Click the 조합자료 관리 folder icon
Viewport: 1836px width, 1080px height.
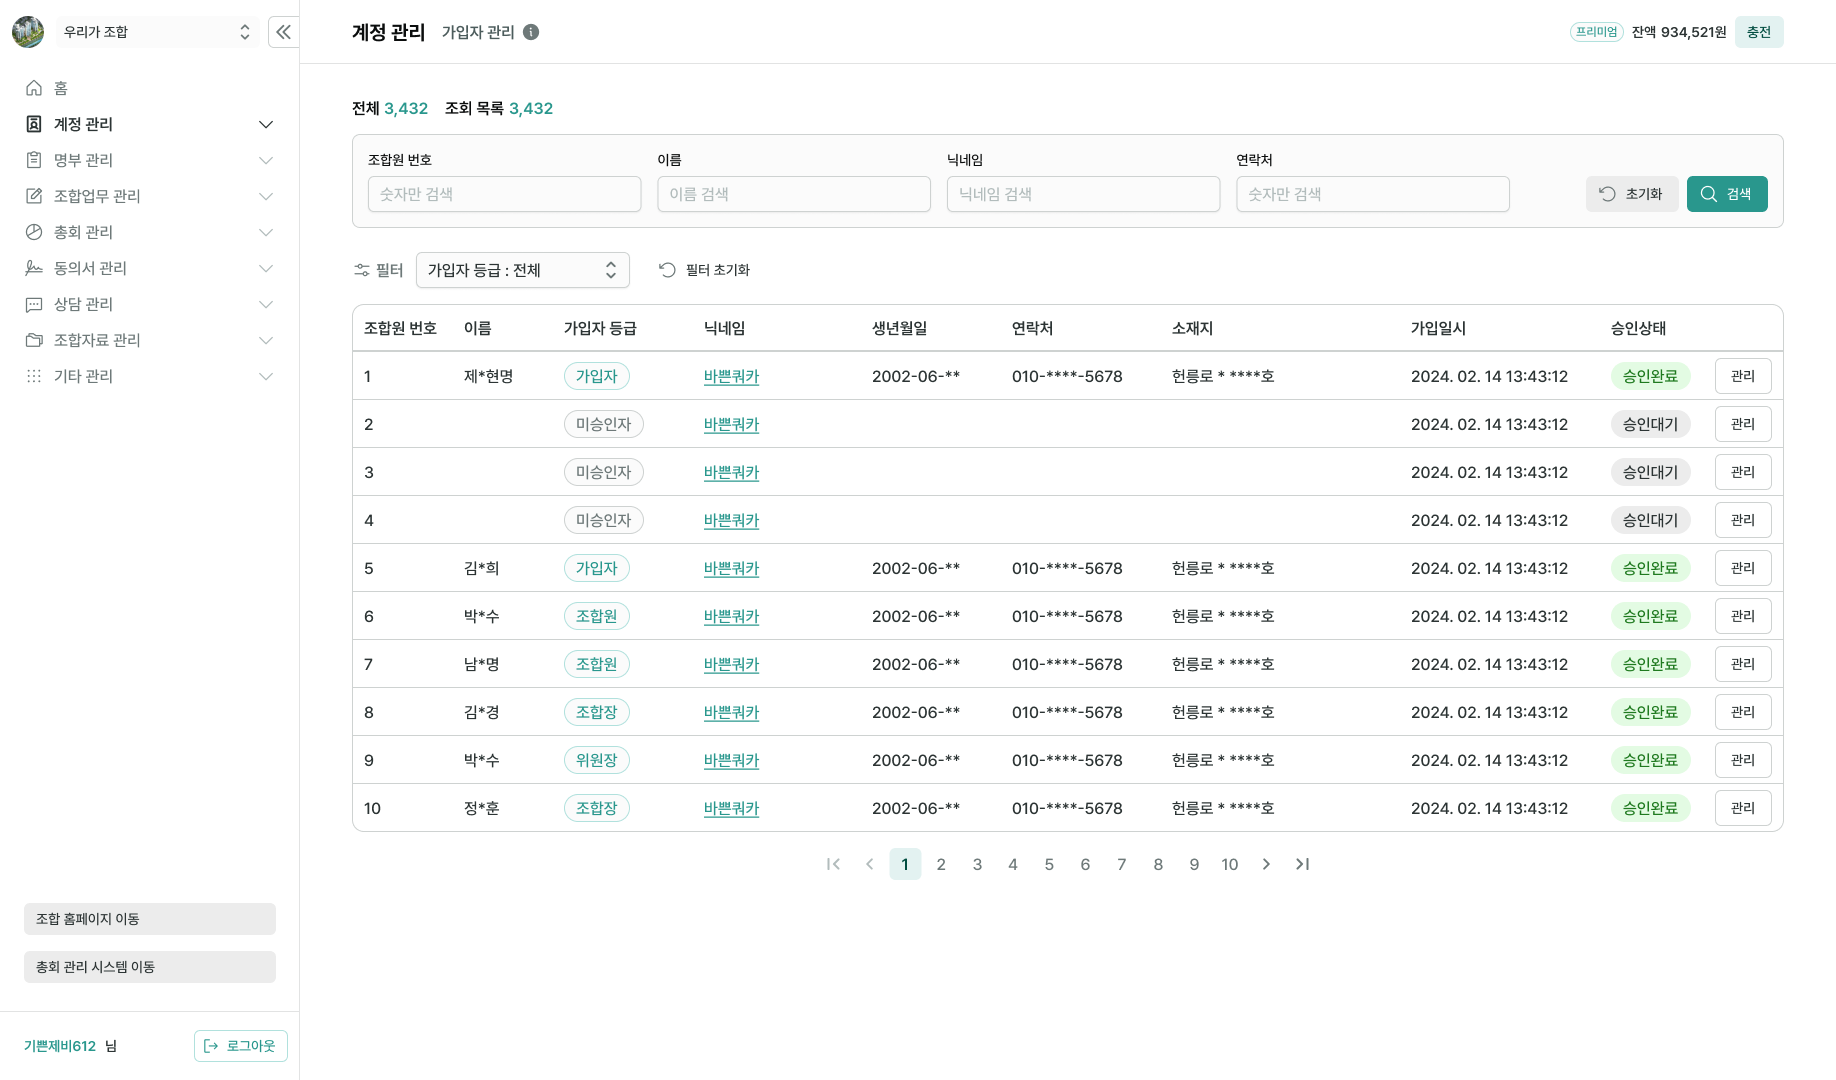coord(32,340)
